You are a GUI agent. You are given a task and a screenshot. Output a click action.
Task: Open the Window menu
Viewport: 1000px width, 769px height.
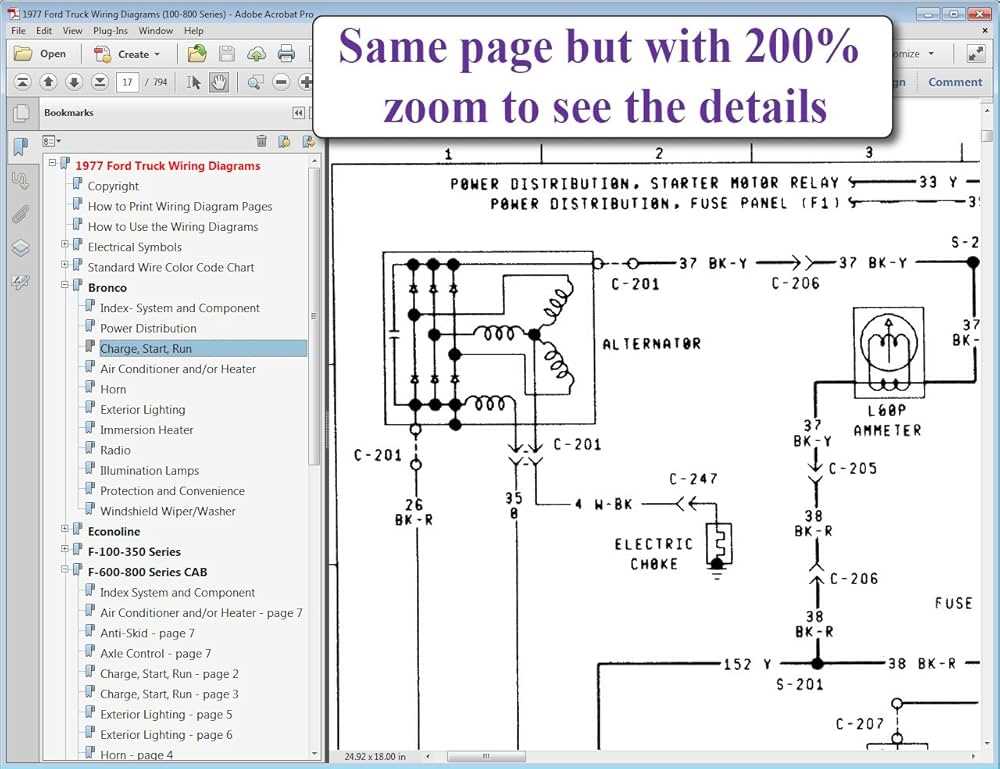coord(156,31)
